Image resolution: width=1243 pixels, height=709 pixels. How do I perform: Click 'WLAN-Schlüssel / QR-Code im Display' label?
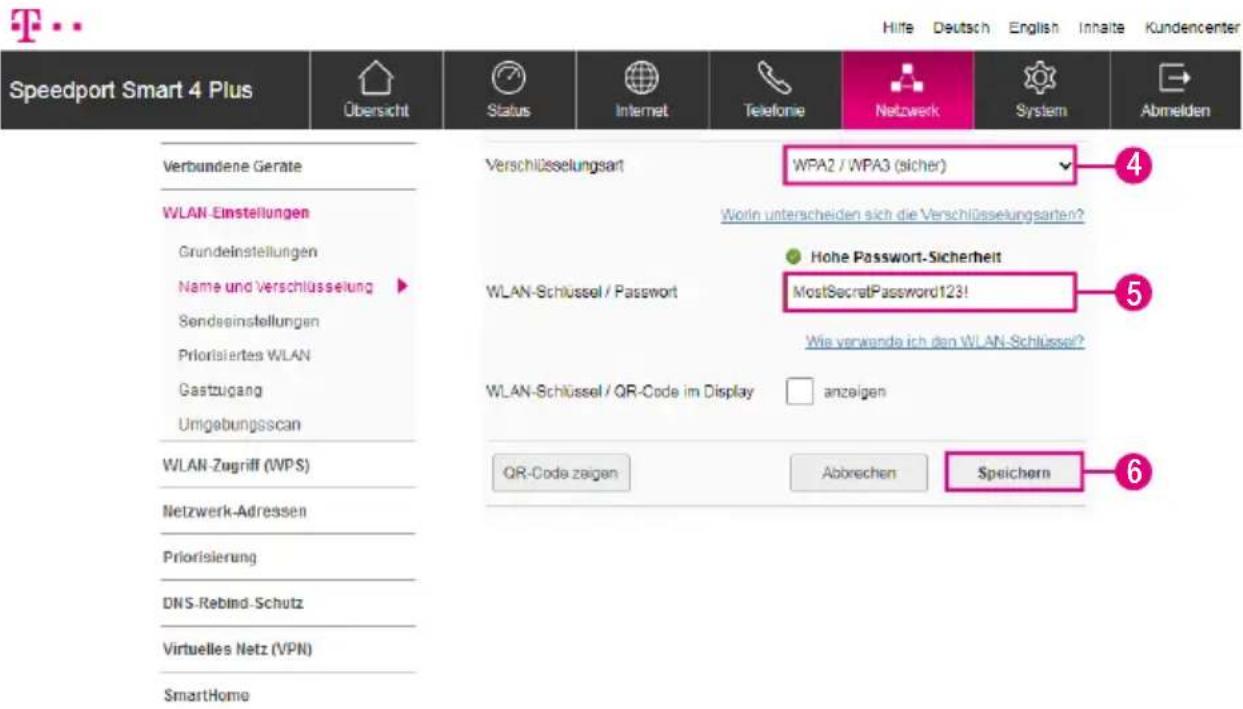(619, 392)
